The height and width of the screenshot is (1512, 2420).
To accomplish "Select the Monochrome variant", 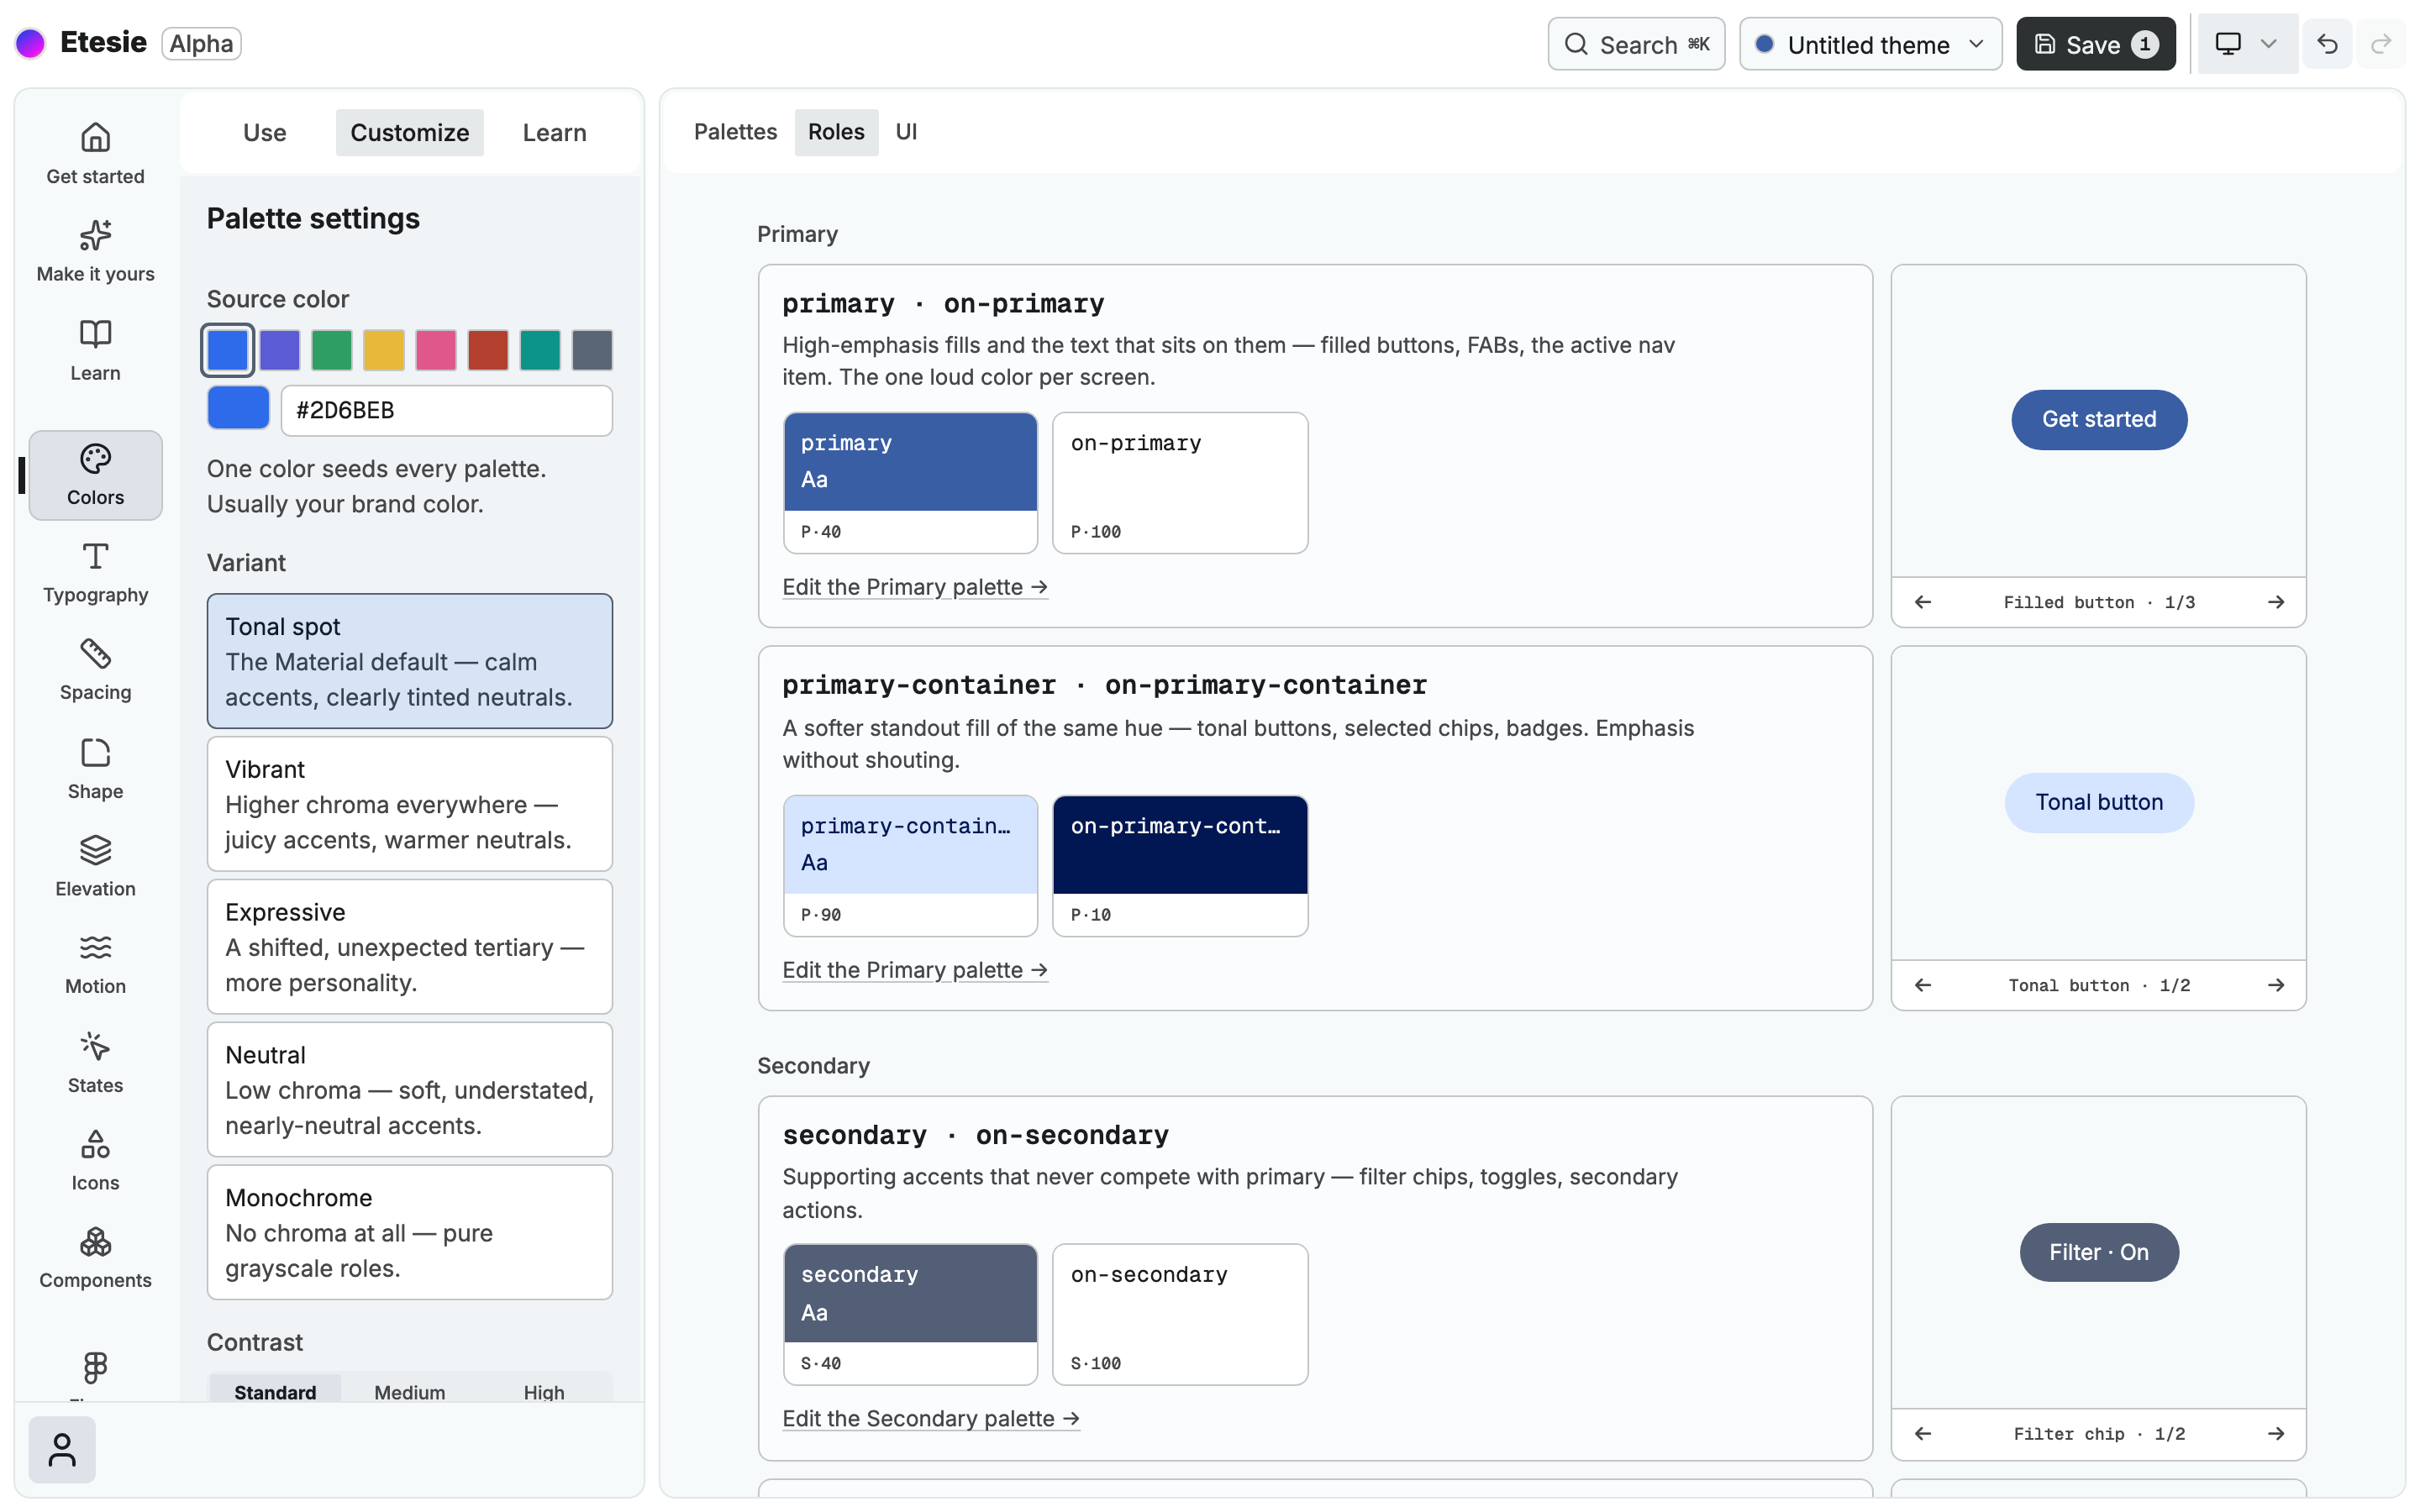I will [410, 1232].
